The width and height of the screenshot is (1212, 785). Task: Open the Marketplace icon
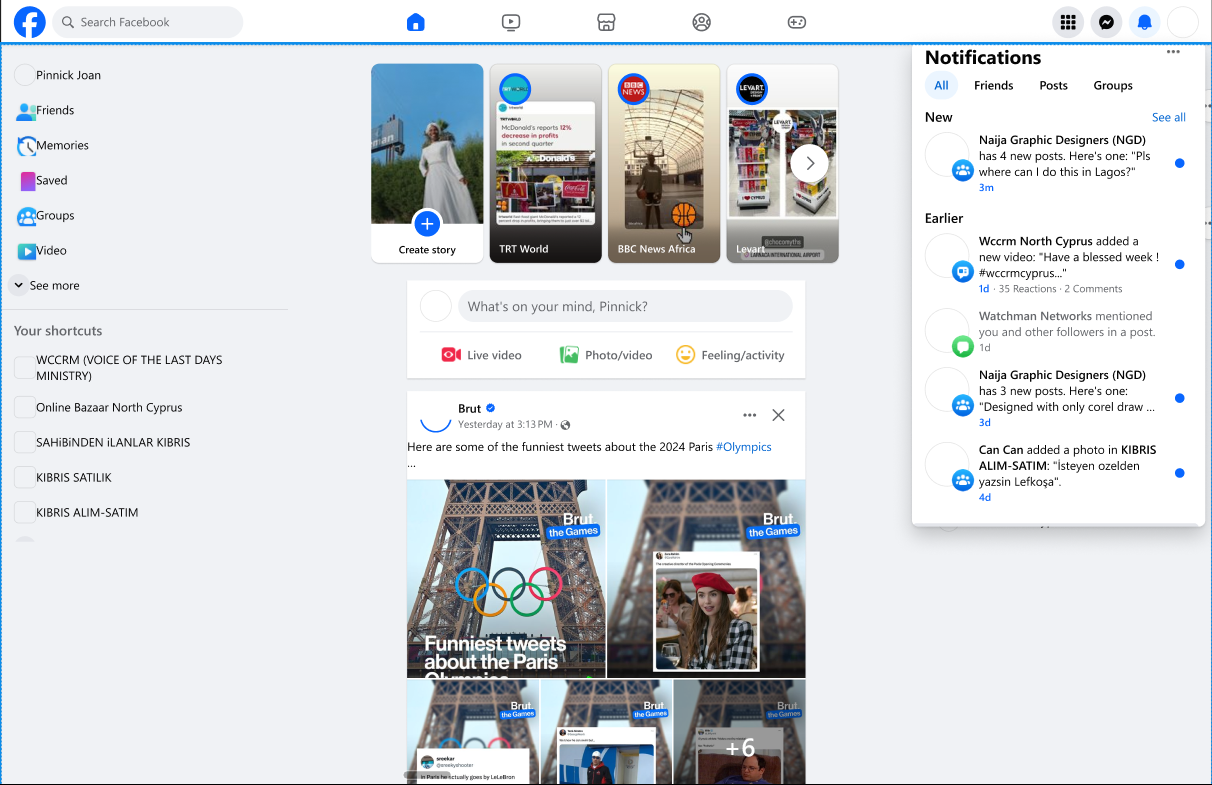coord(606,22)
